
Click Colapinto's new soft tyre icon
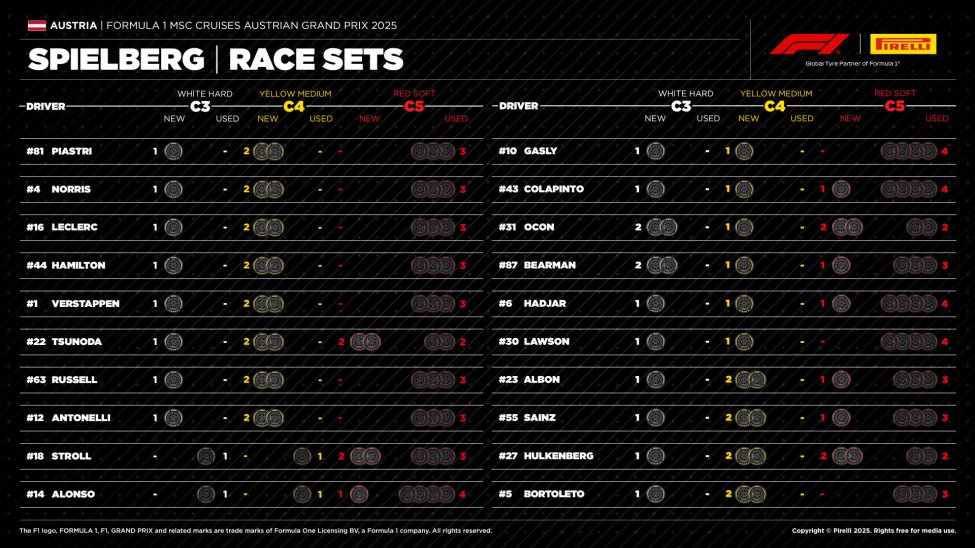[x=841, y=189]
